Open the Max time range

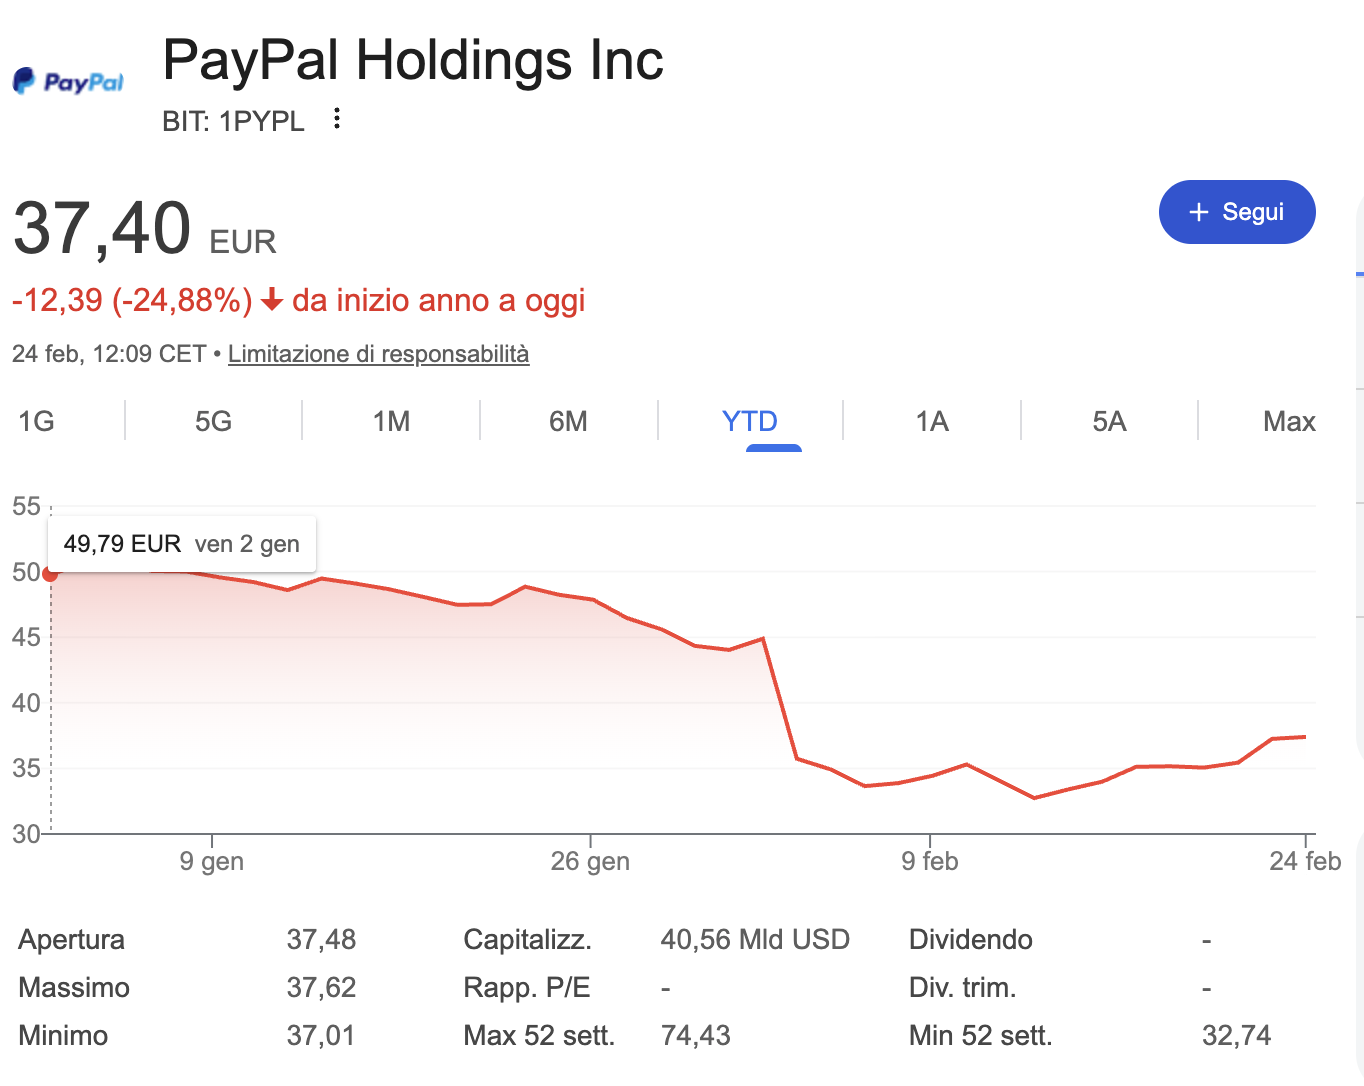pos(1289,421)
